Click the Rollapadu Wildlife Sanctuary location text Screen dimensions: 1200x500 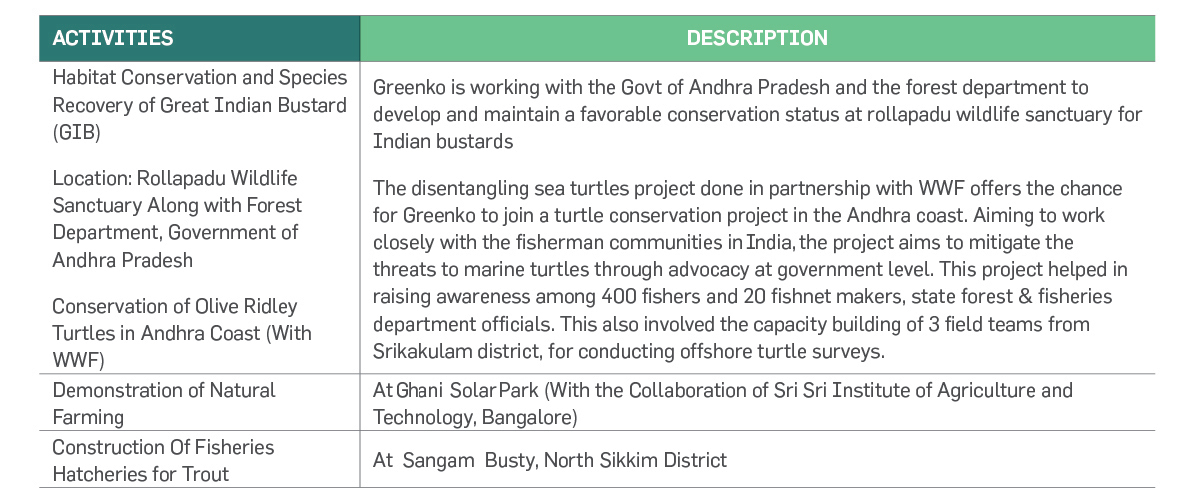176,219
